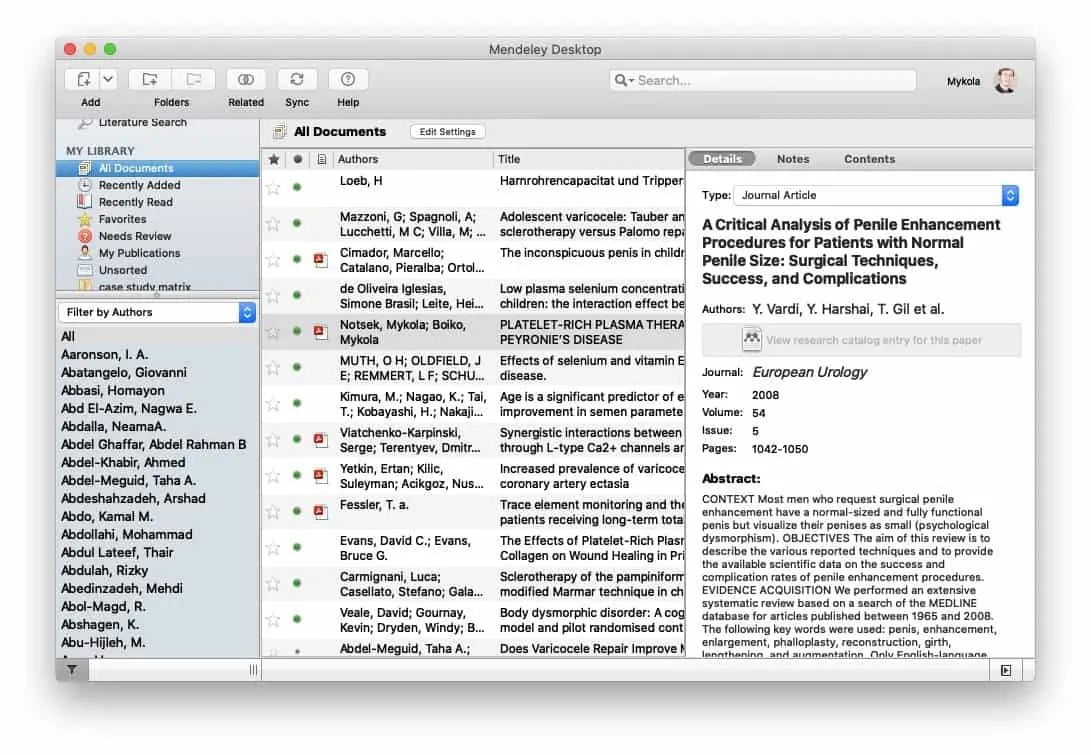Sort documents by Title column
The image size is (1091, 755).
pos(589,159)
